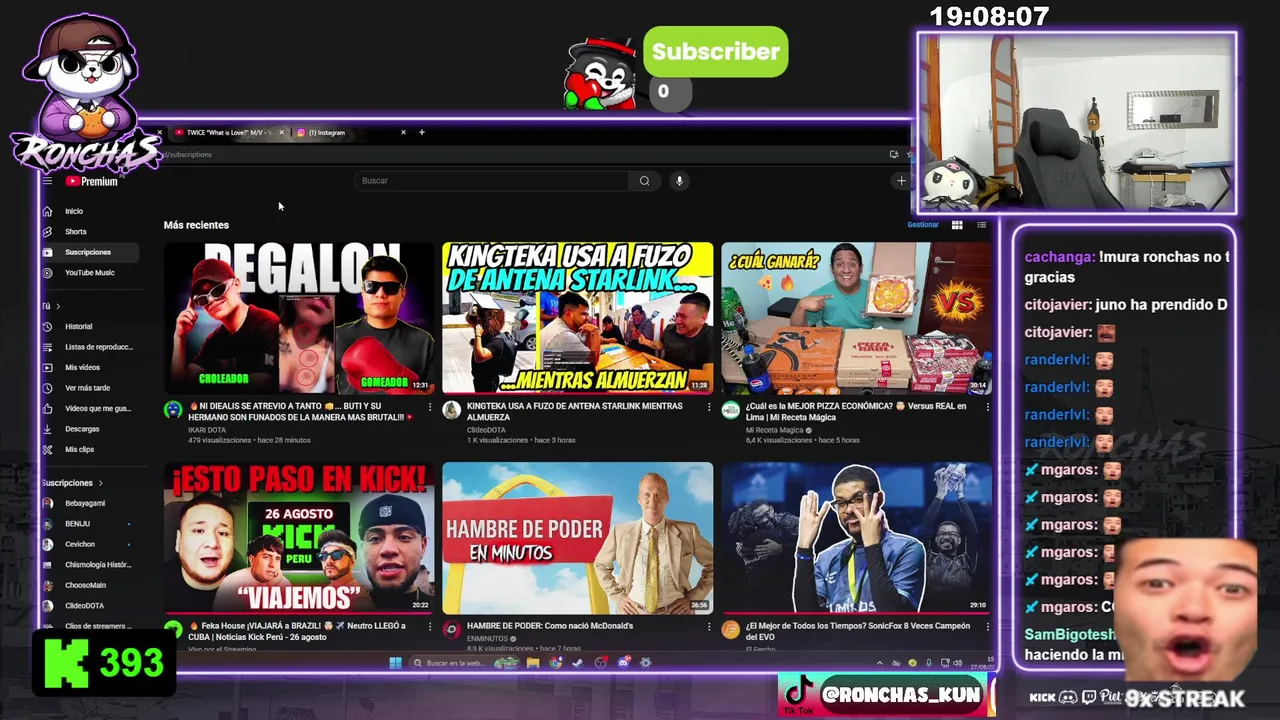Open Discord from the taskbar
1280x720 pixels.
click(623, 663)
